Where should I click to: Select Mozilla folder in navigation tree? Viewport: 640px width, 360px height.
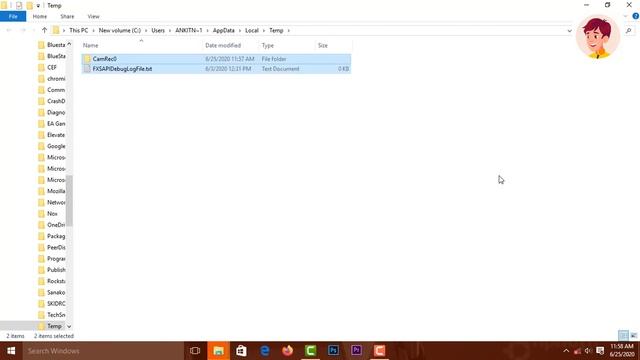[x=52, y=191]
